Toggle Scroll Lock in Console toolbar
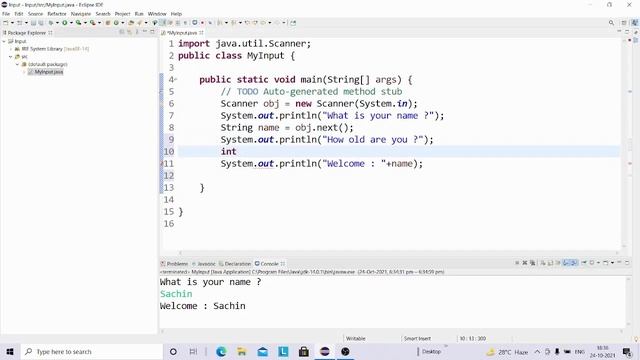The width and height of the screenshot is (640, 360). [x=550, y=263]
